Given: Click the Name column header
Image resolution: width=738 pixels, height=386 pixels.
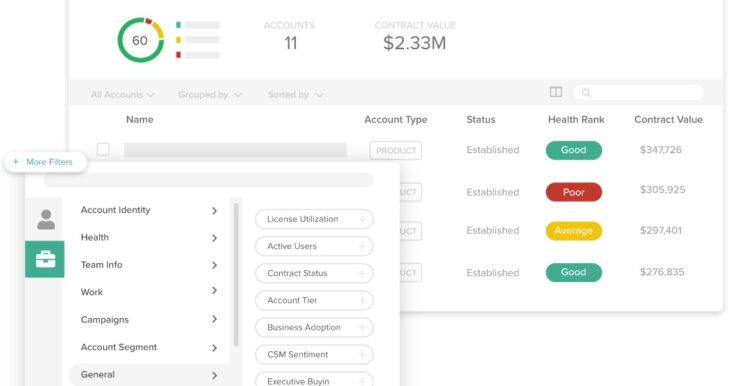Looking at the screenshot, I should (x=140, y=120).
